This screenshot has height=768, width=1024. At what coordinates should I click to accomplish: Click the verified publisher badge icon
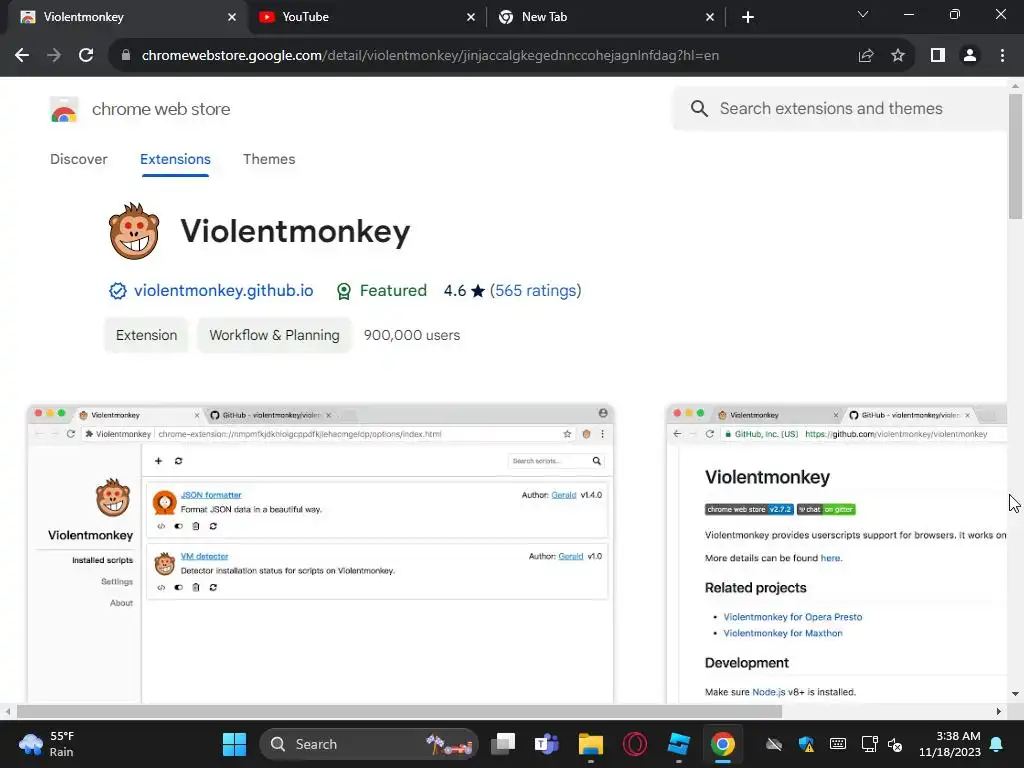(118, 291)
